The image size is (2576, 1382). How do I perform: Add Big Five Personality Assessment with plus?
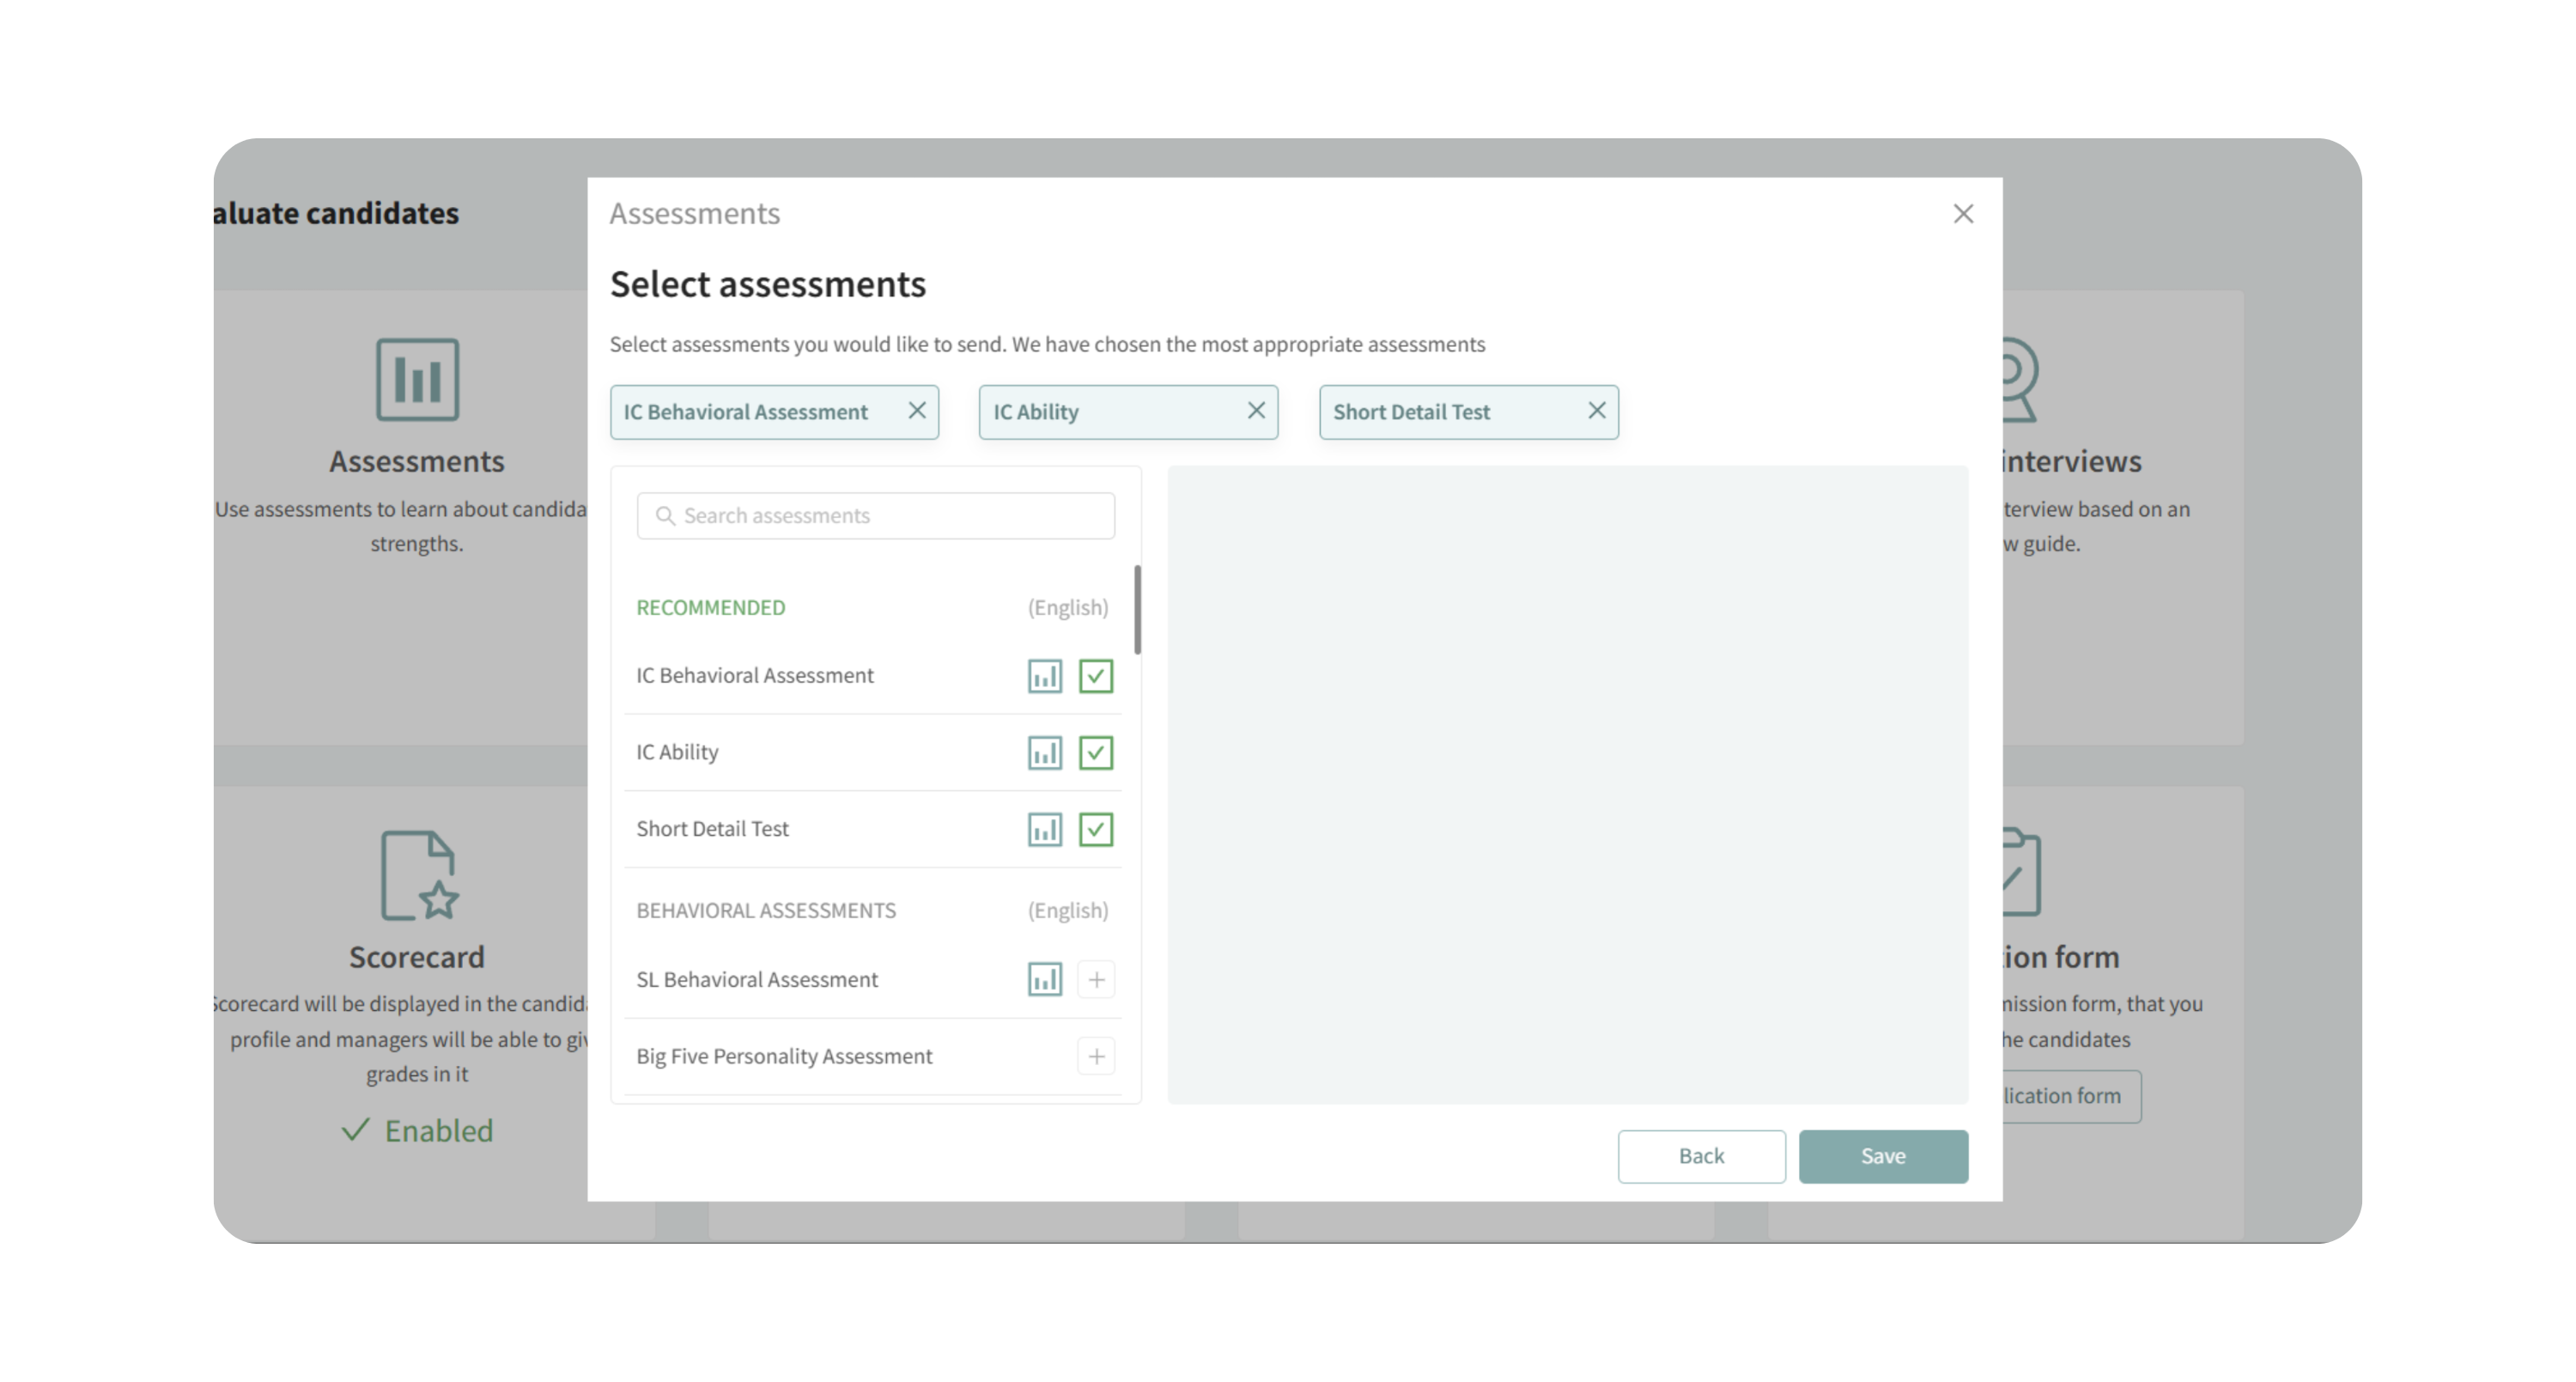(x=1096, y=1056)
